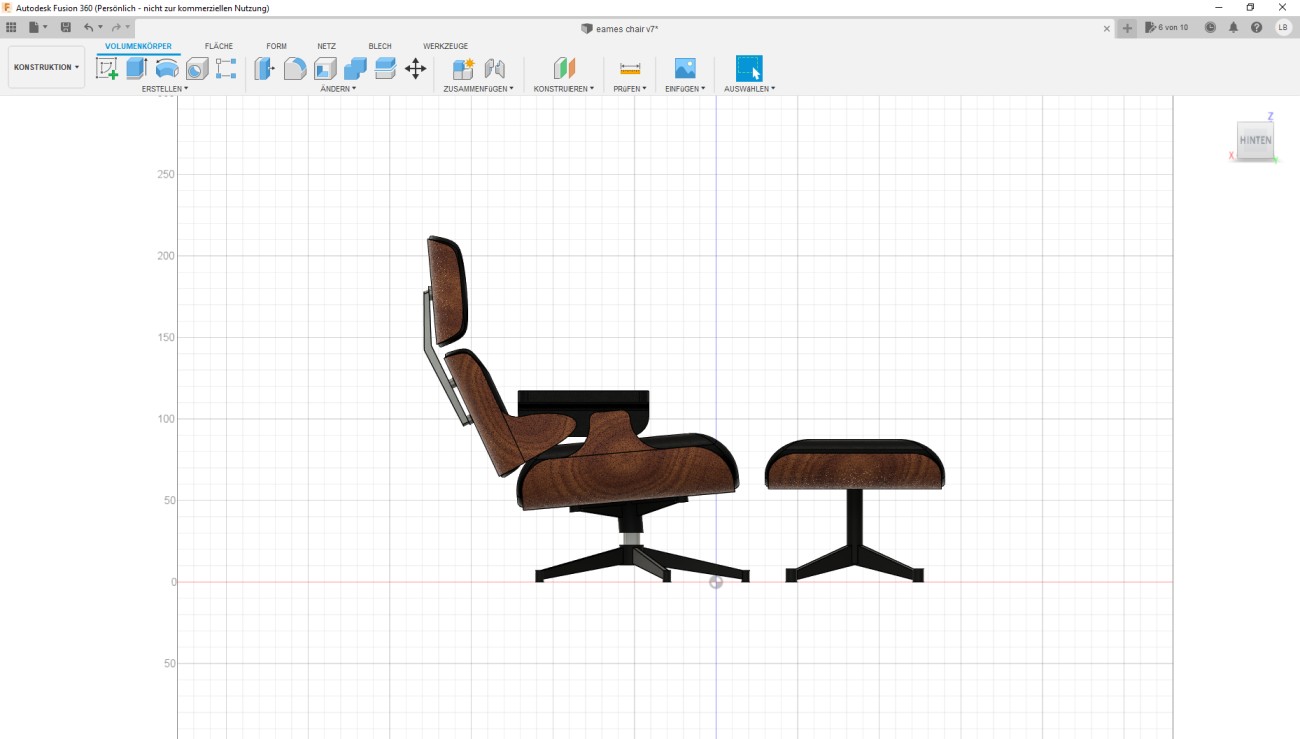Expand the PRÜFEN menu
1300x739 pixels.
630,88
